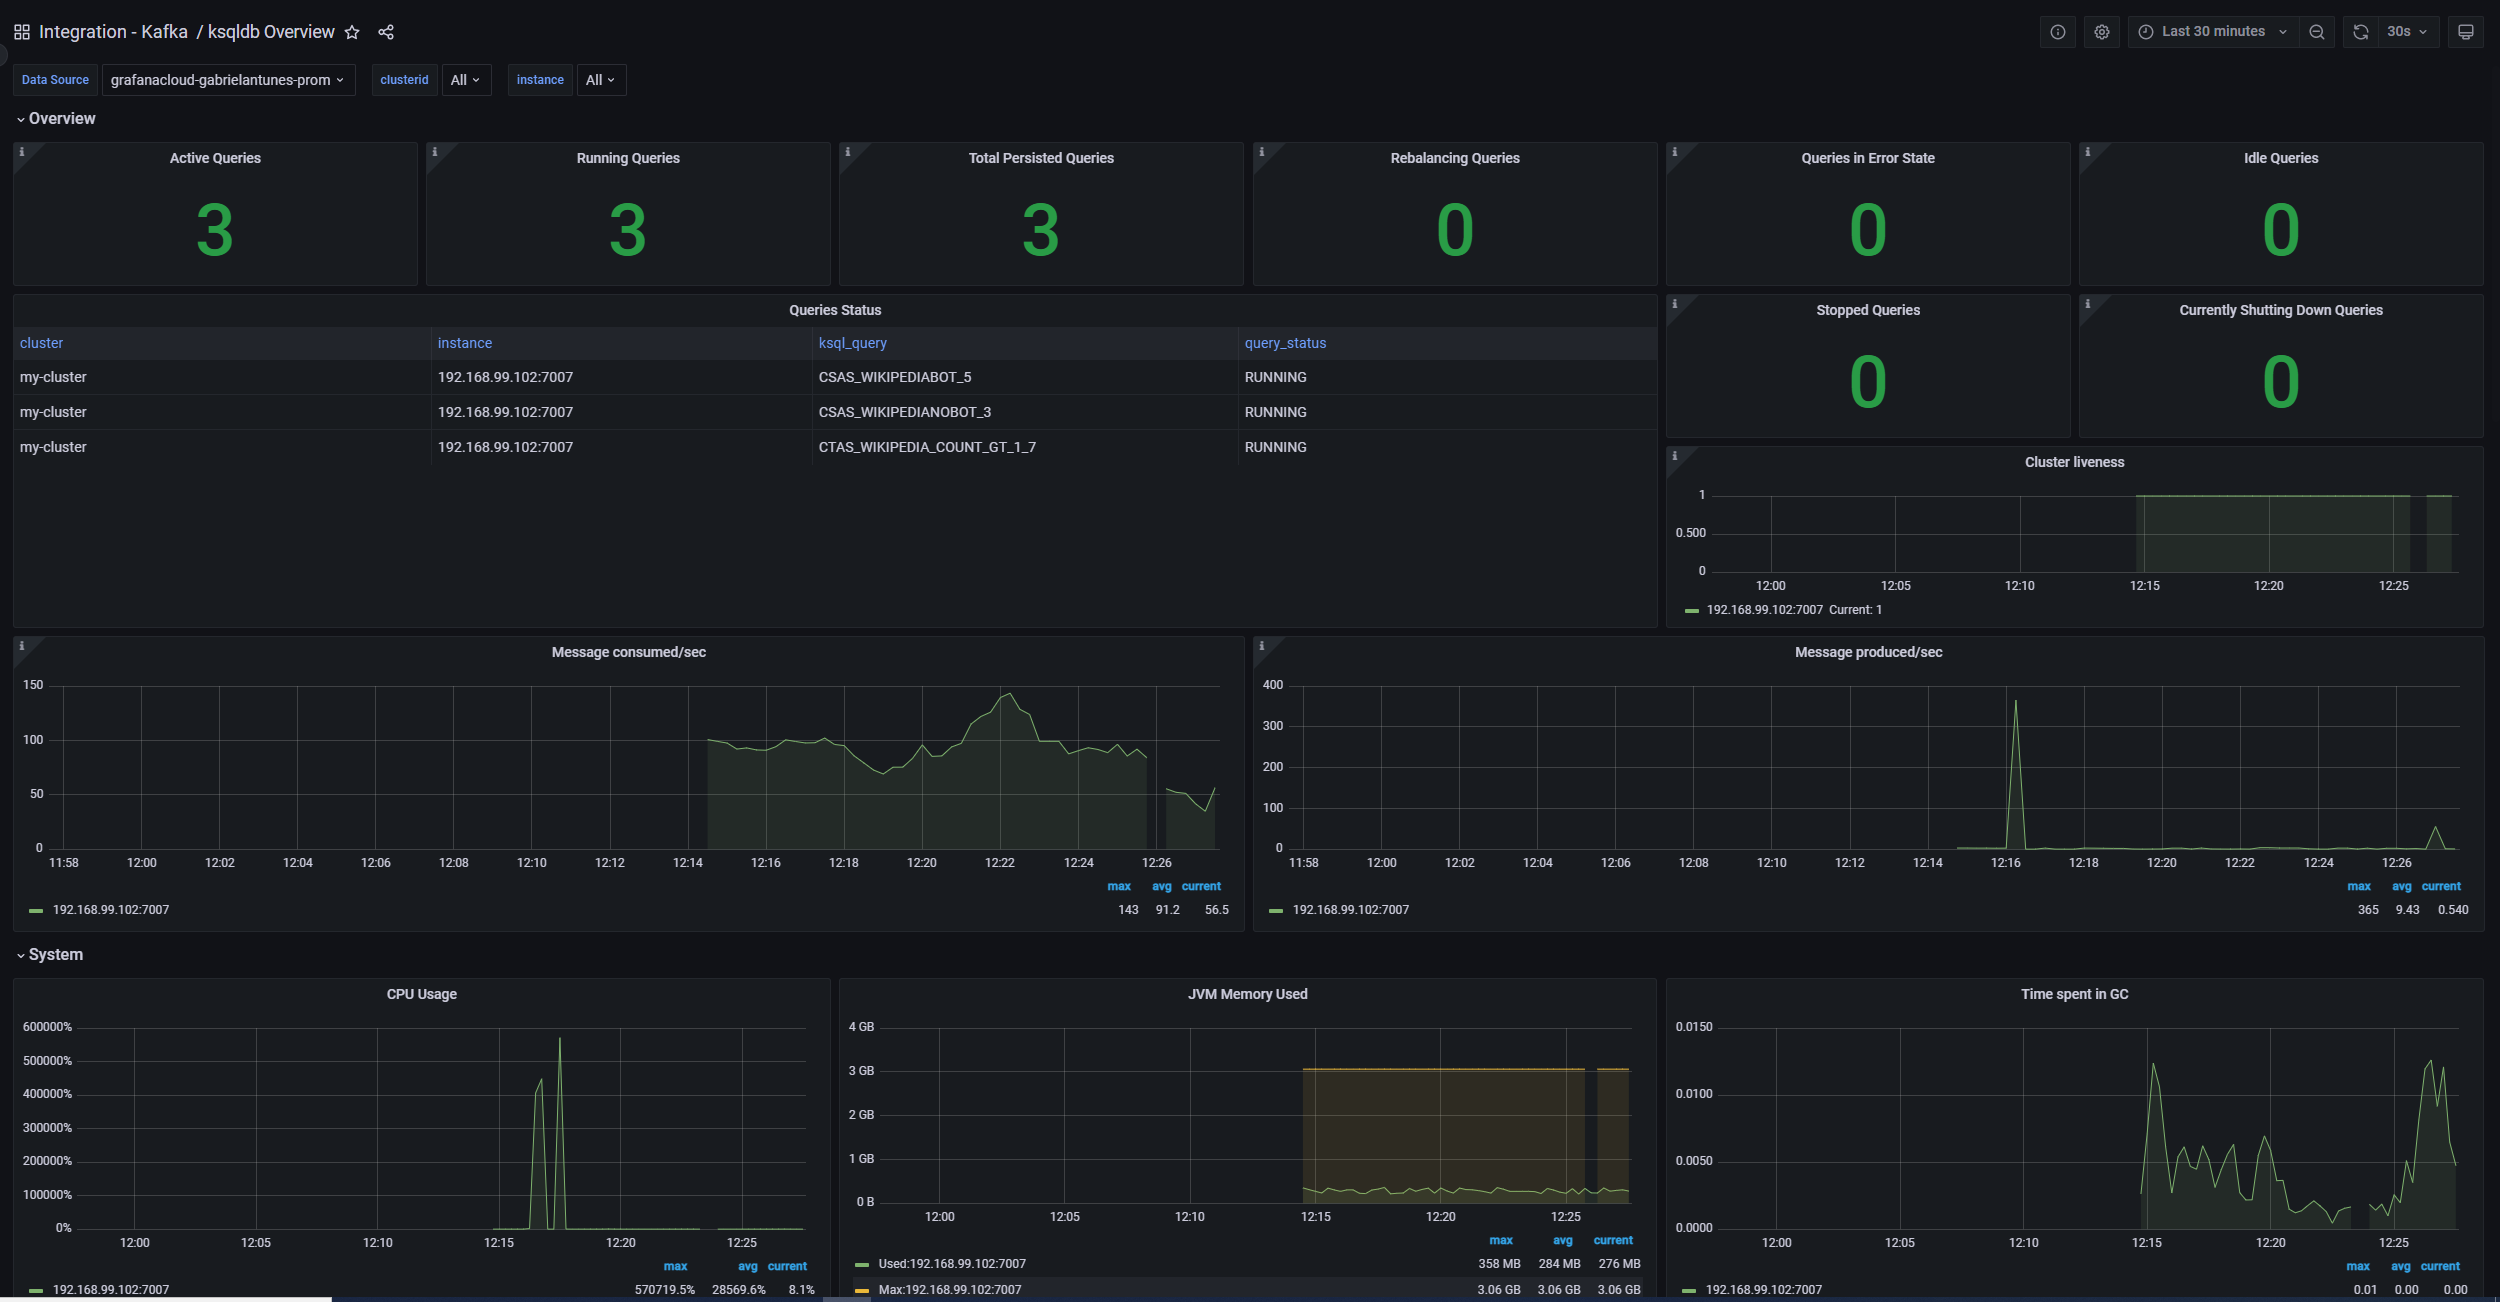
Task: Open the 30s refresh interval dropdown
Action: coord(2403,31)
